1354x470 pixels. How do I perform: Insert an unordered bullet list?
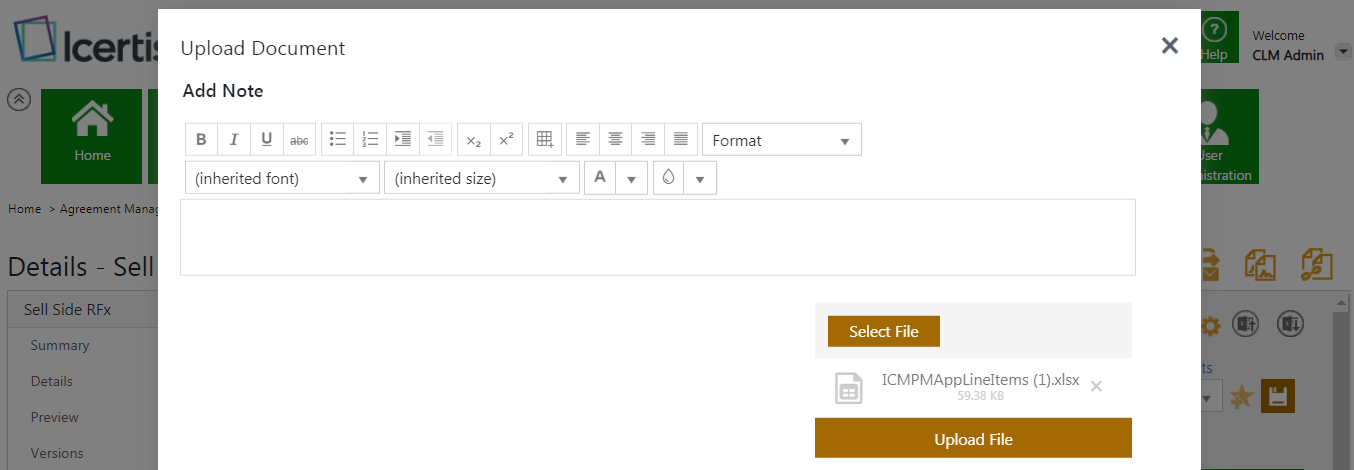(x=338, y=140)
